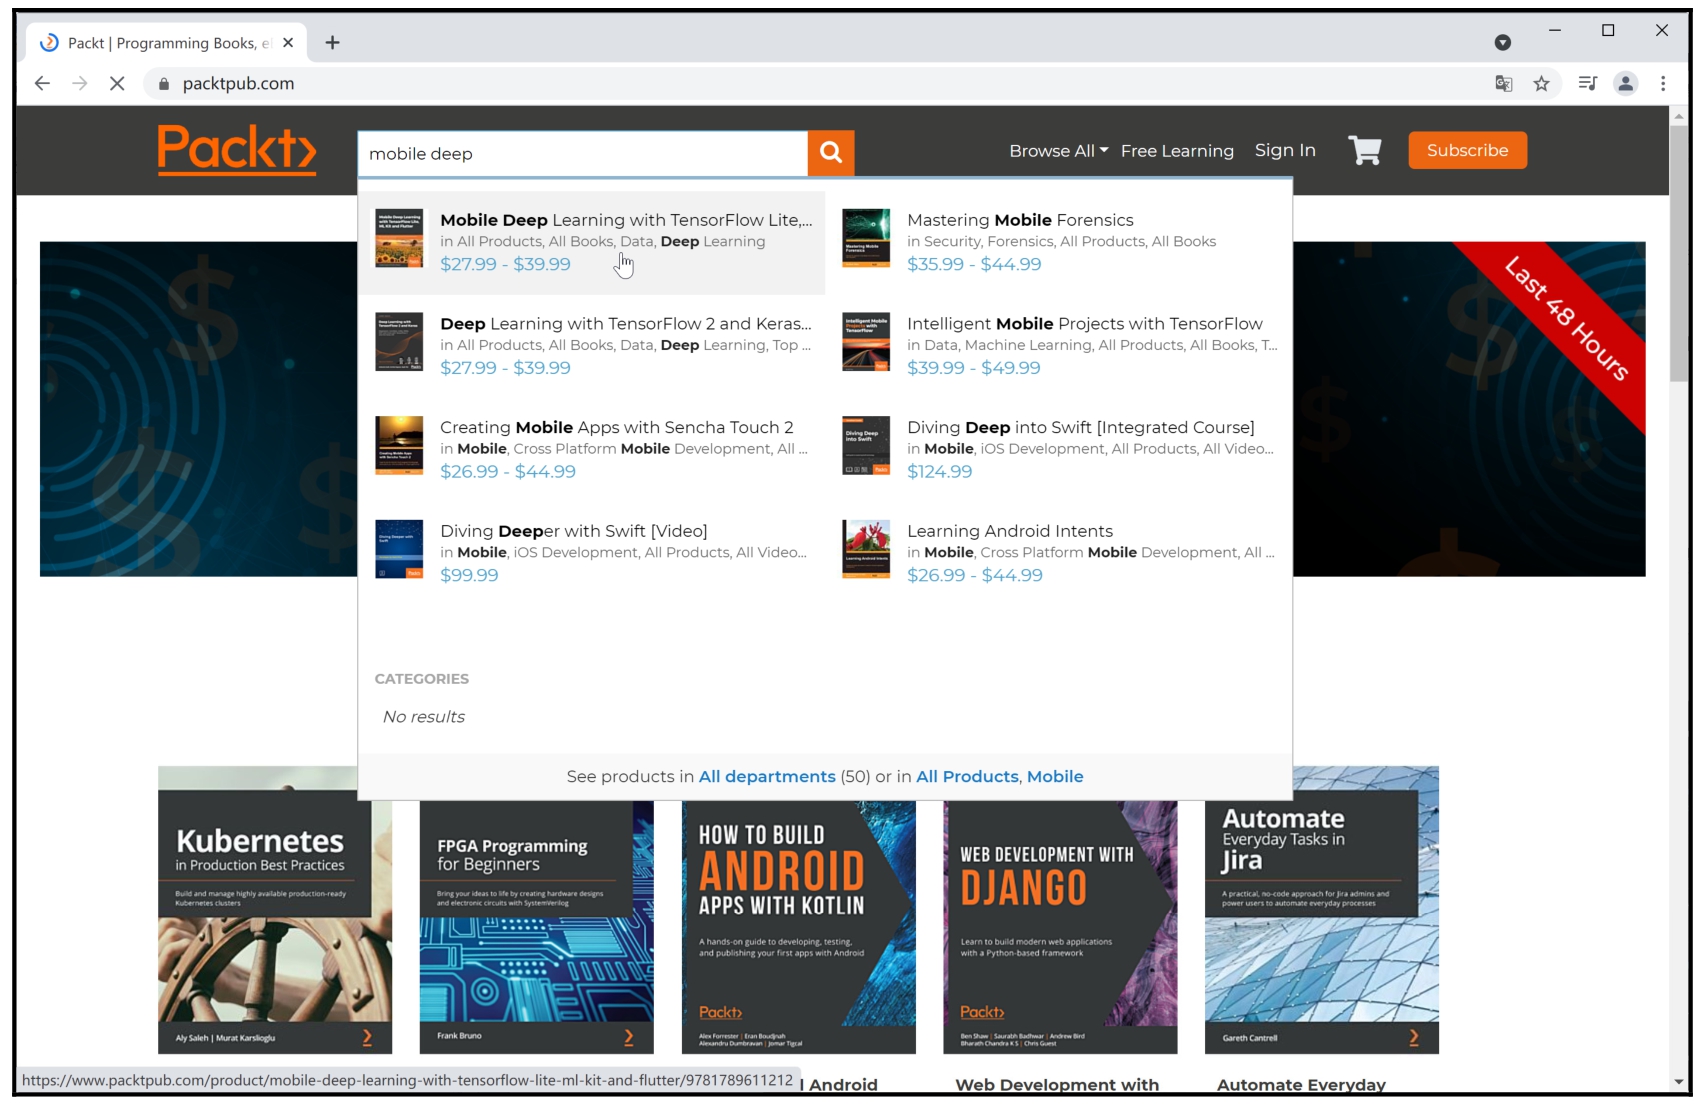Click Sign In in the header
Screen dimensions: 1705x1106
(1284, 150)
